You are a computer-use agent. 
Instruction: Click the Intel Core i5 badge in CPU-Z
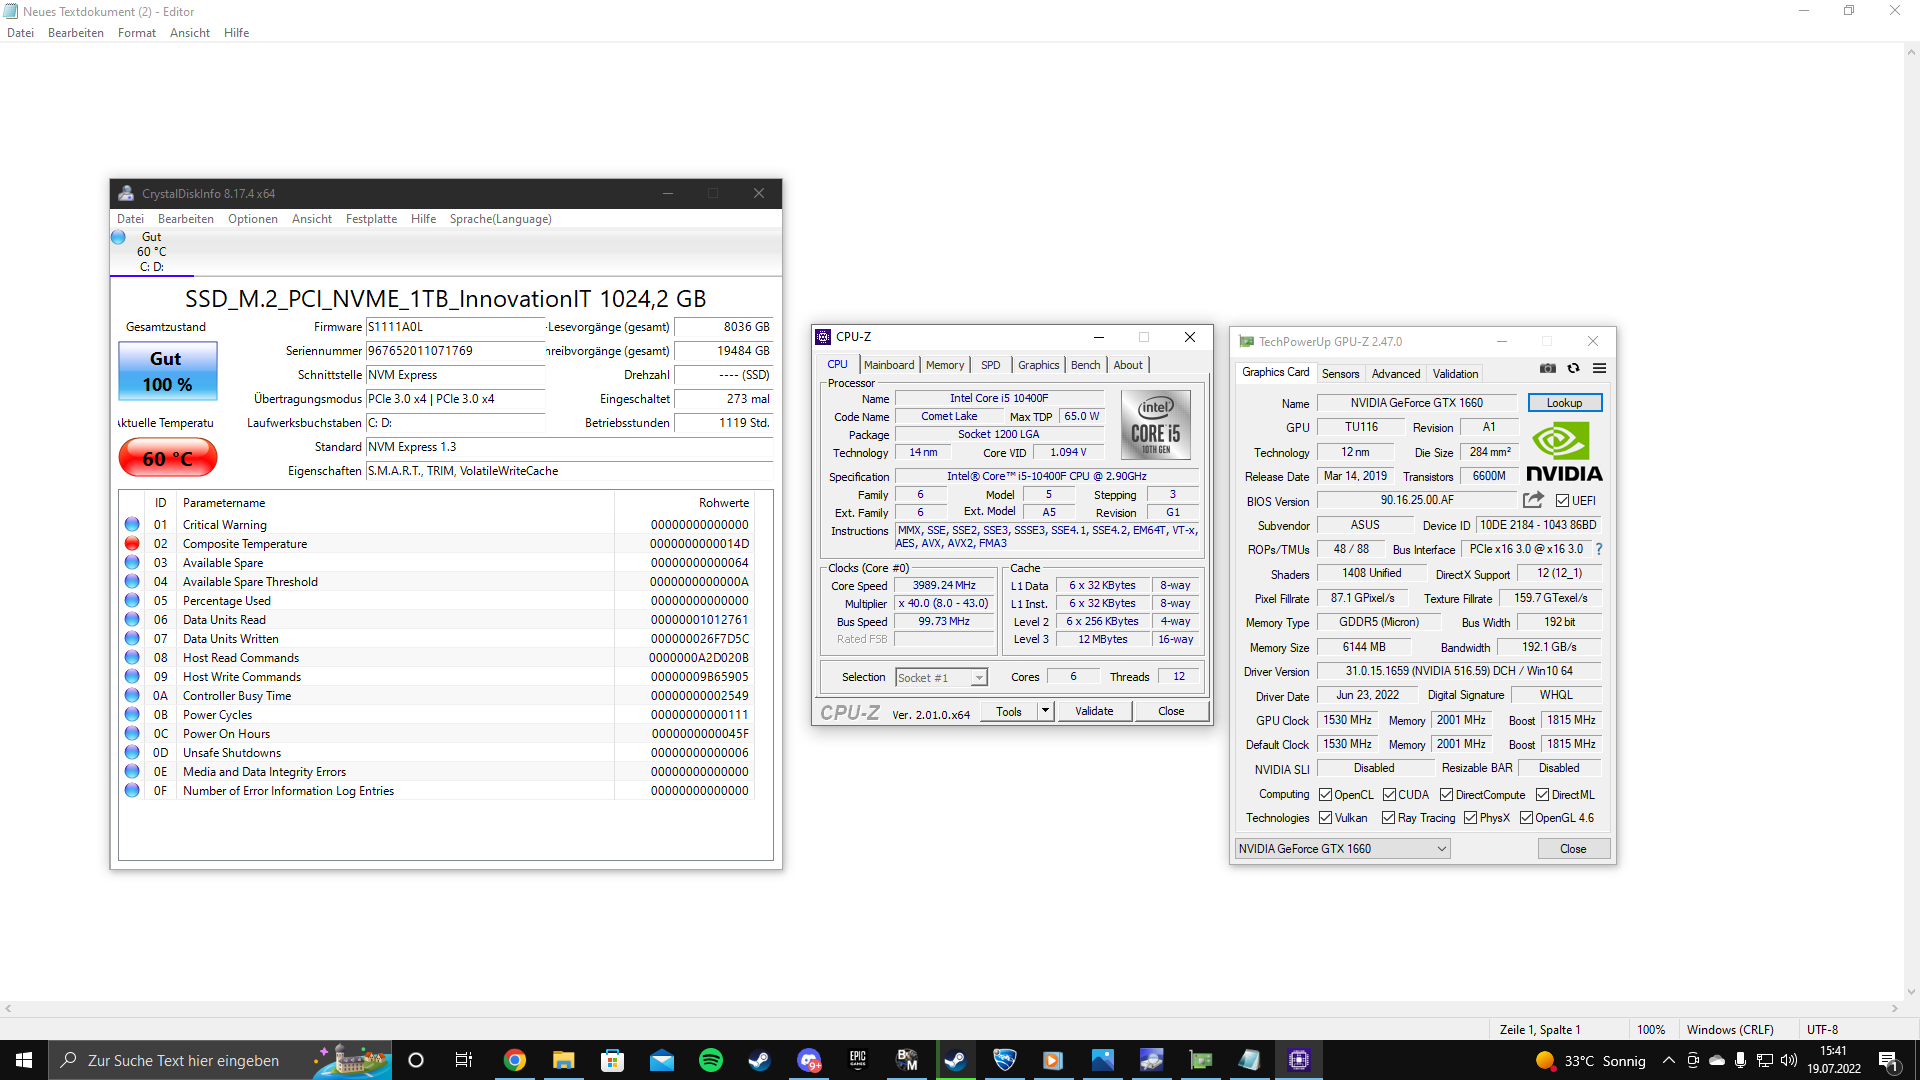[1156, 425]
